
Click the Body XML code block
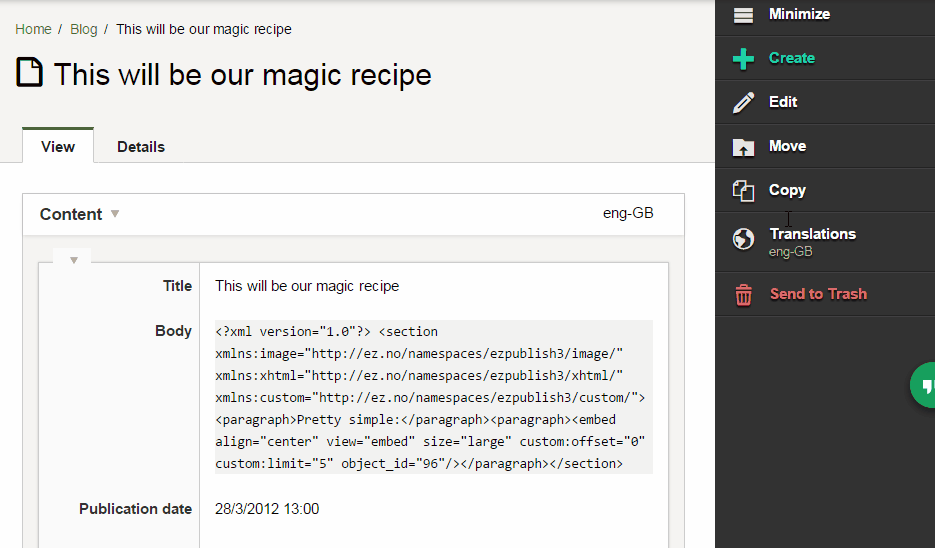coord(434,397)
